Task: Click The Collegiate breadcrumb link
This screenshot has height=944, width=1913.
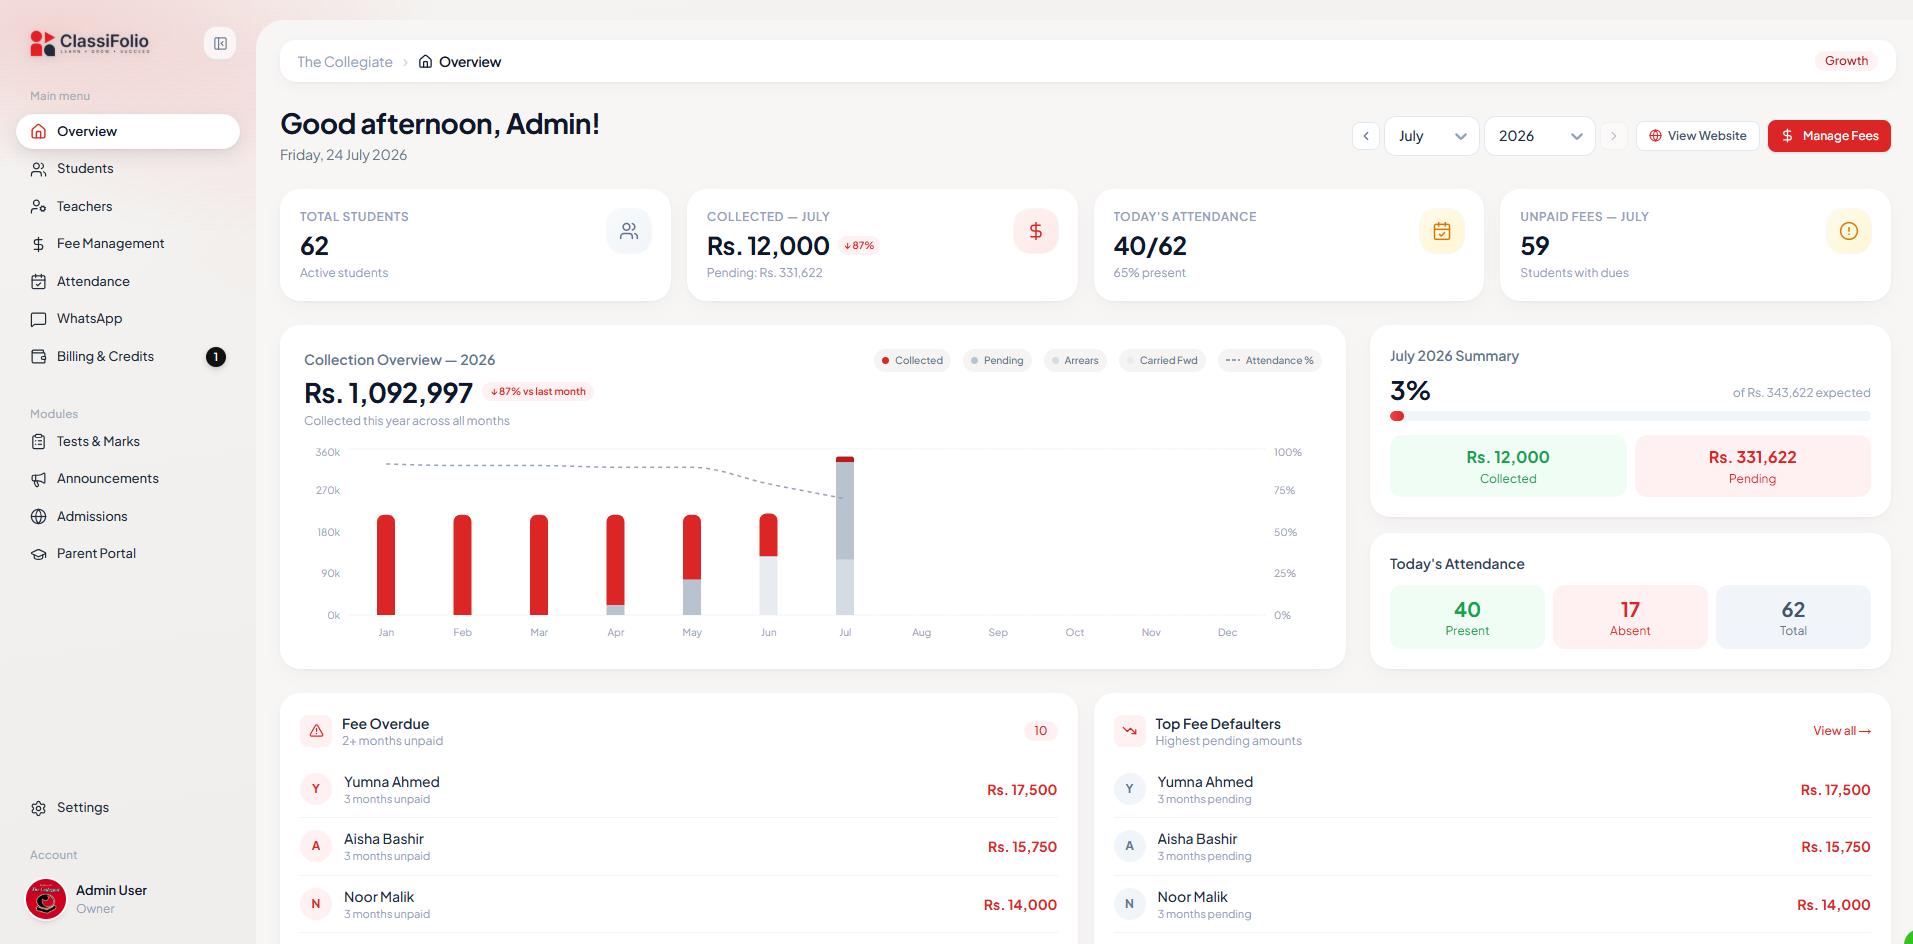Action: point(345,62)
